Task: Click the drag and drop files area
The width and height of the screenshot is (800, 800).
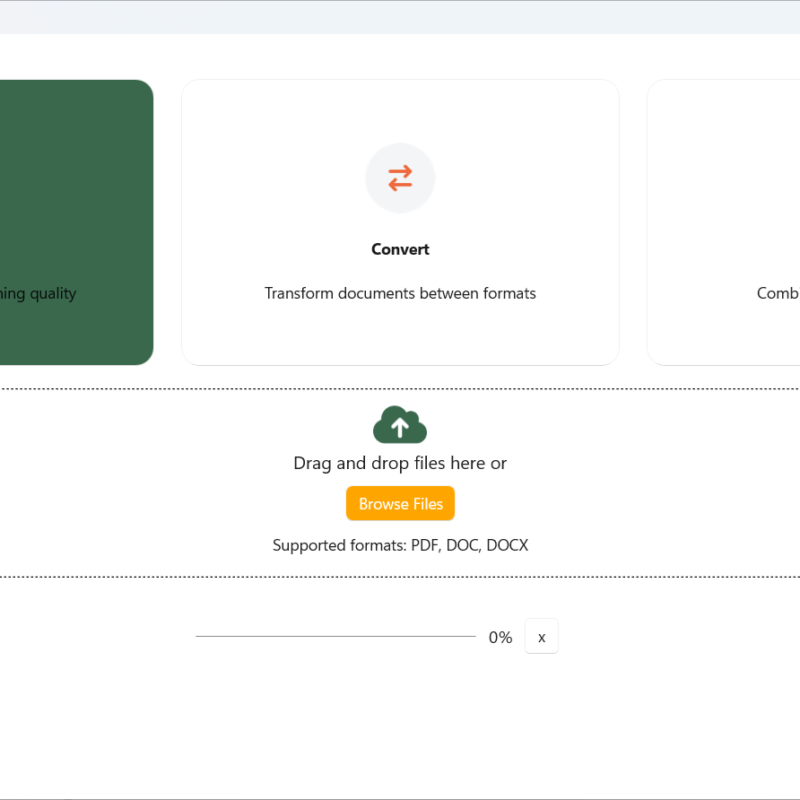Action: (x=400, y=463)
